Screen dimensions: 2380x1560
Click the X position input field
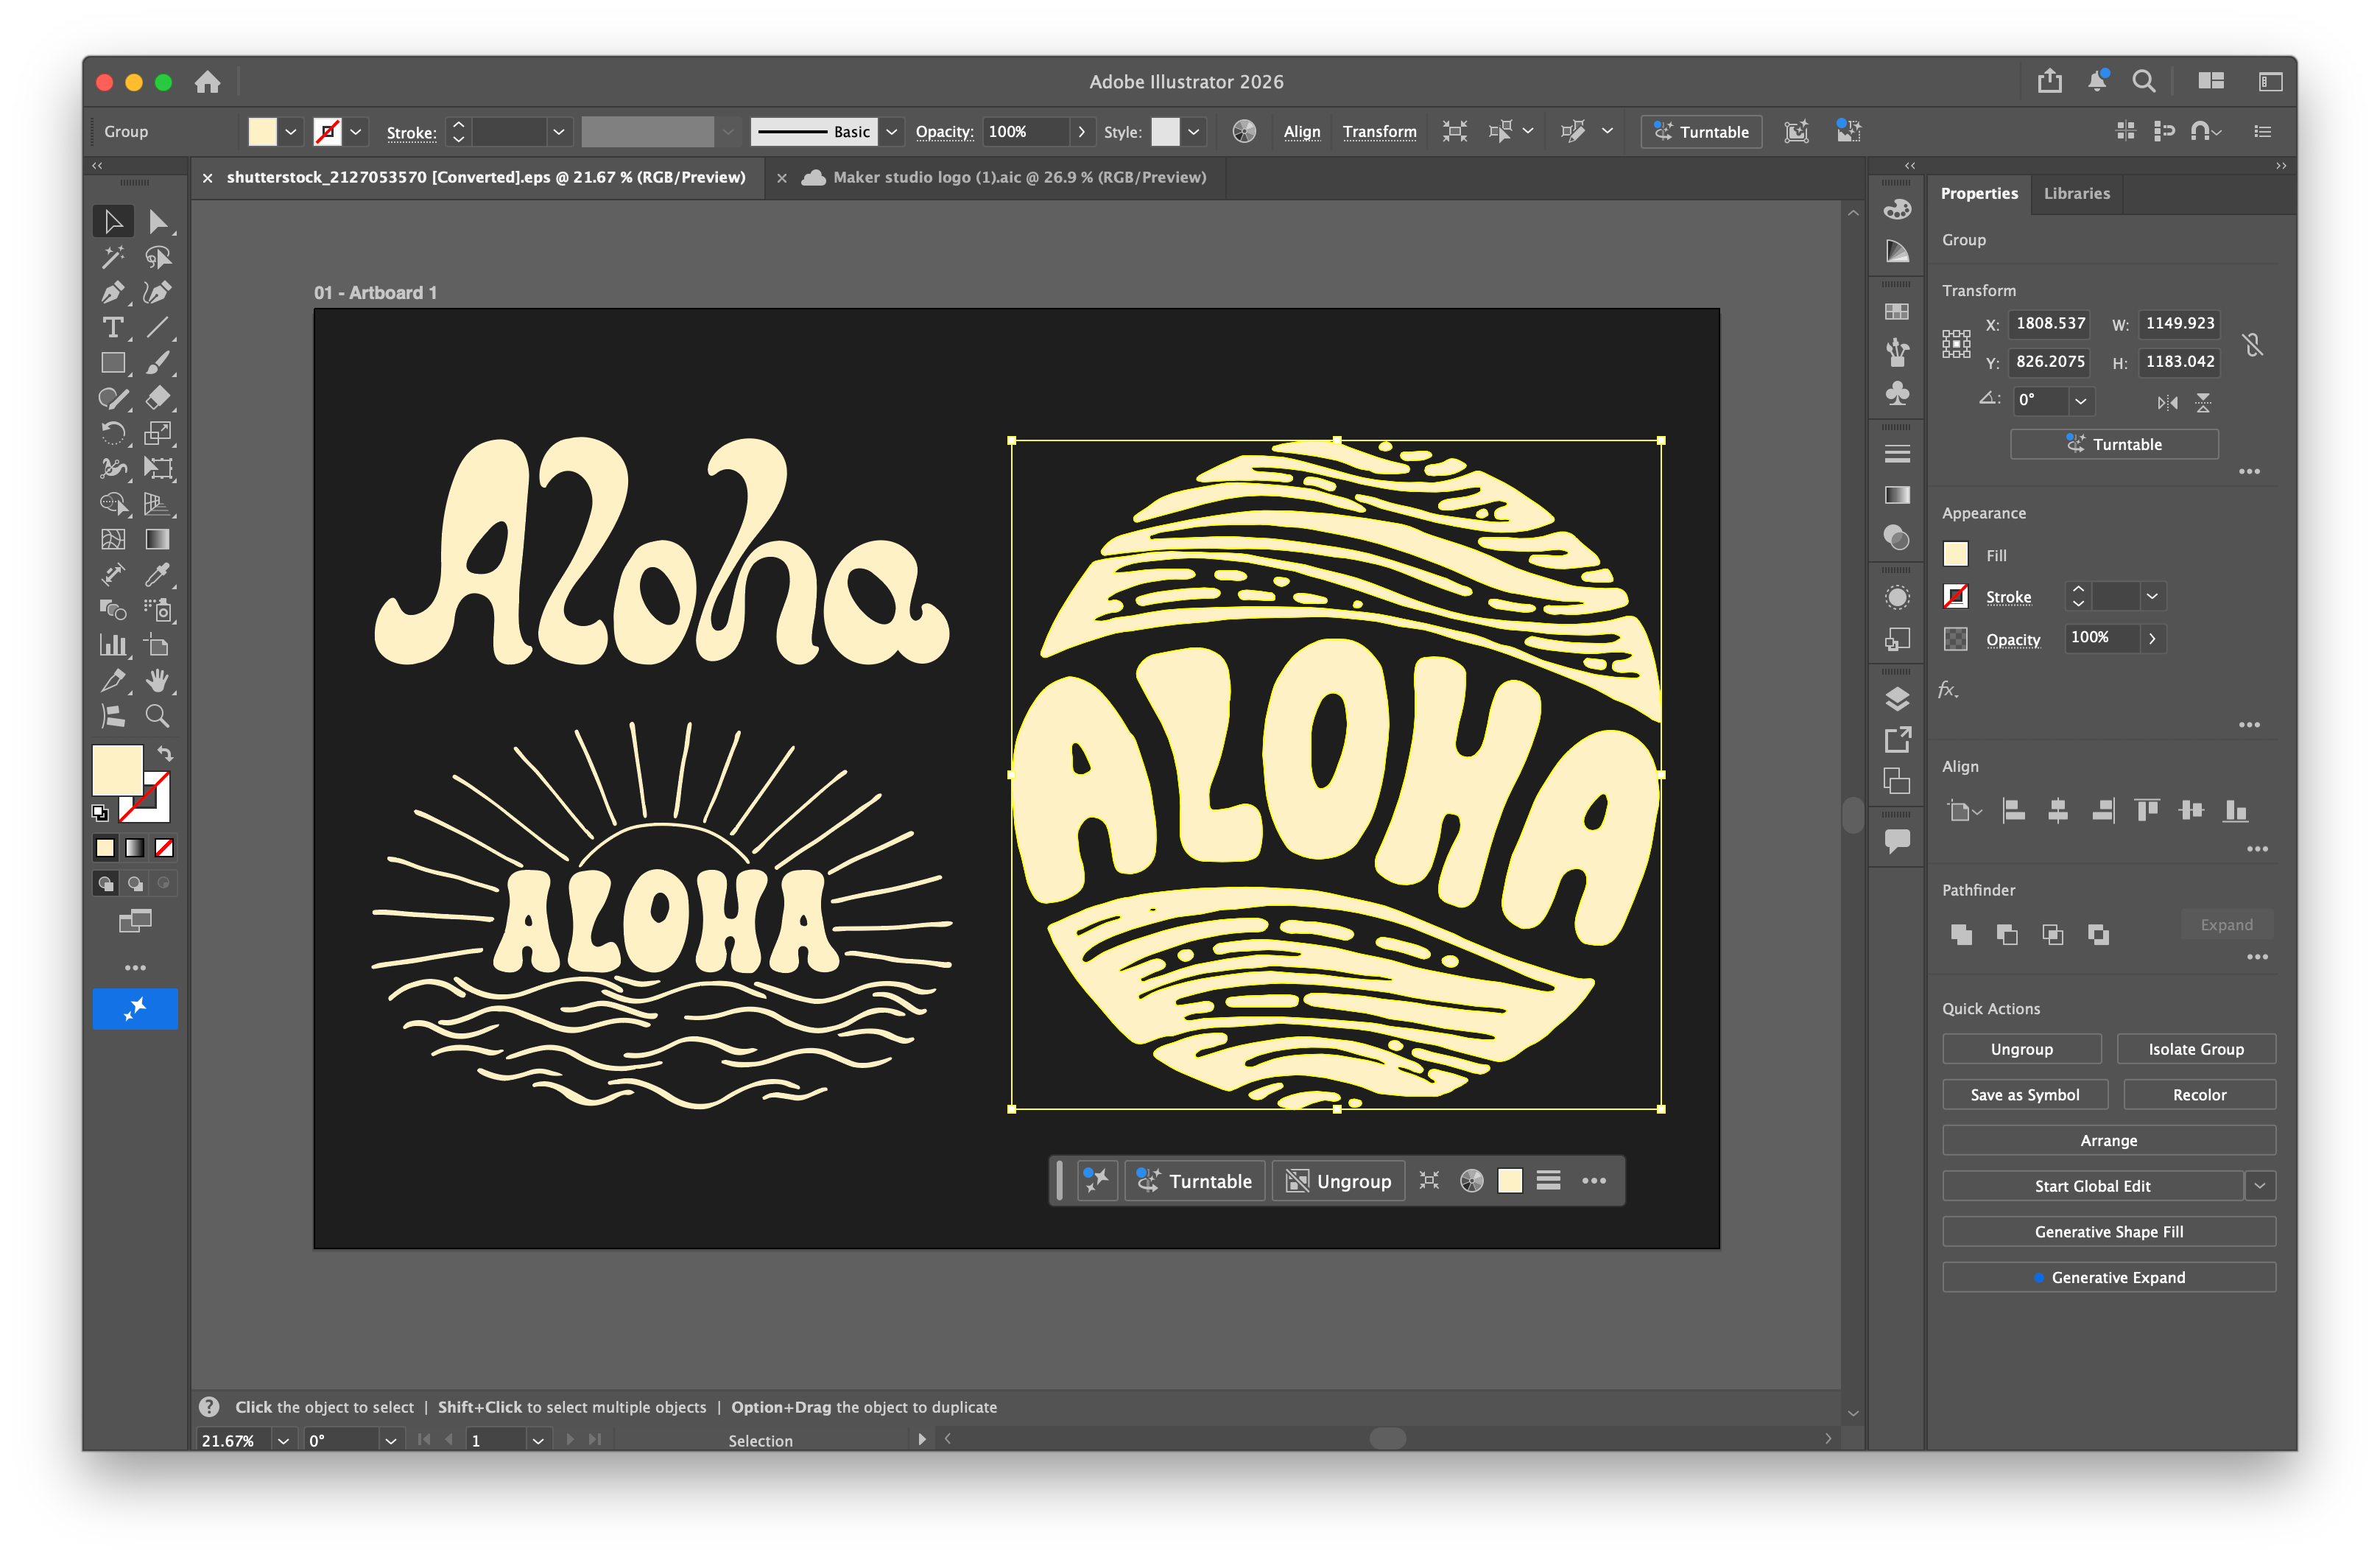[x=2050, y=323]
